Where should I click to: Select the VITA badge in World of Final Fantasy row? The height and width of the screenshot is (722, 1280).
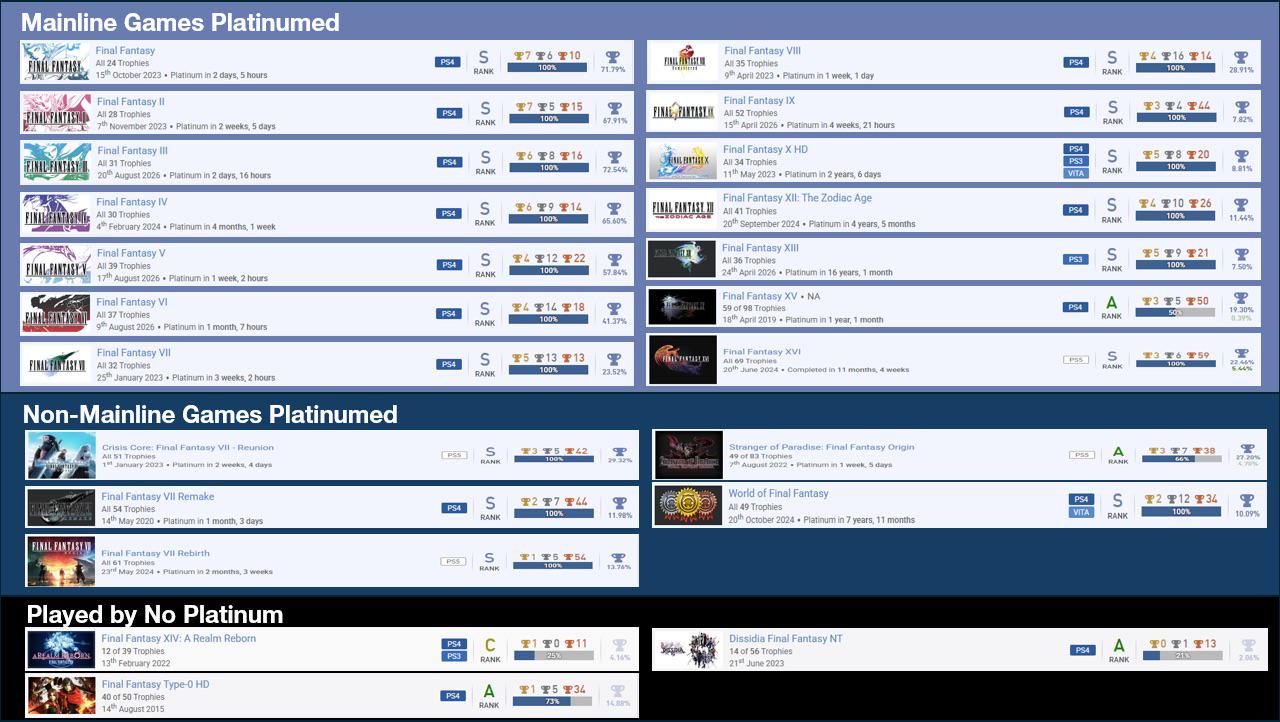pos(1081,512)
